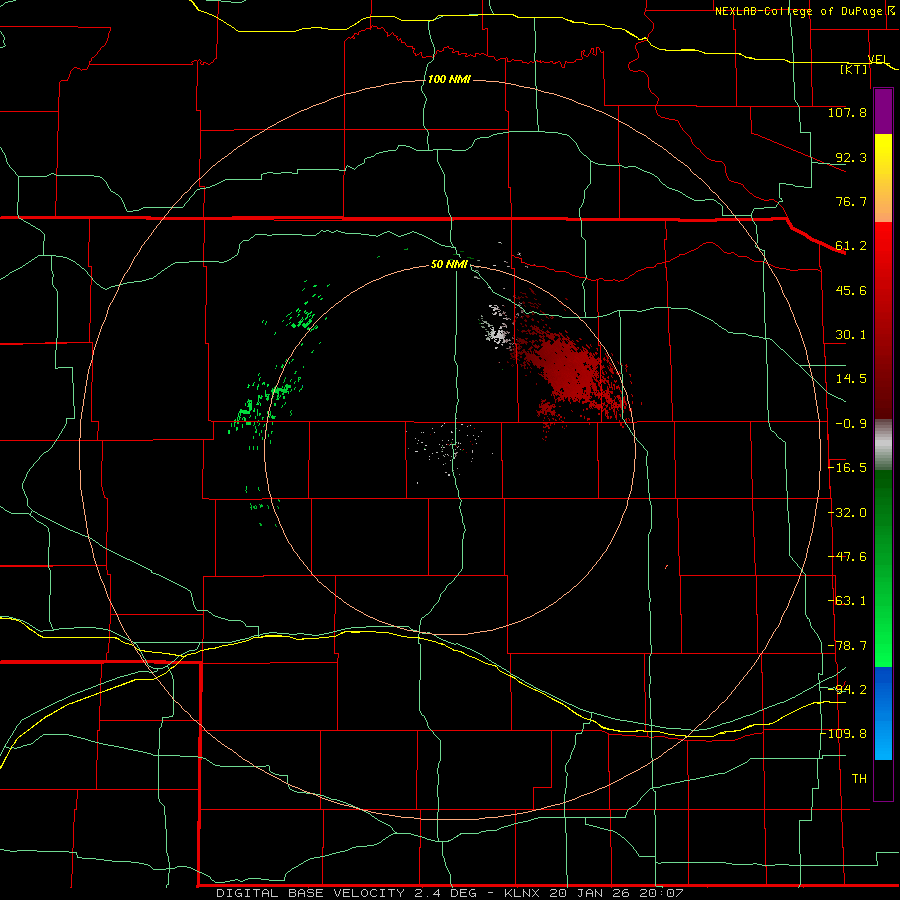Click the 14.5 velocity scale value
Viewport: 900px width, 900px height.
point(851,379)
